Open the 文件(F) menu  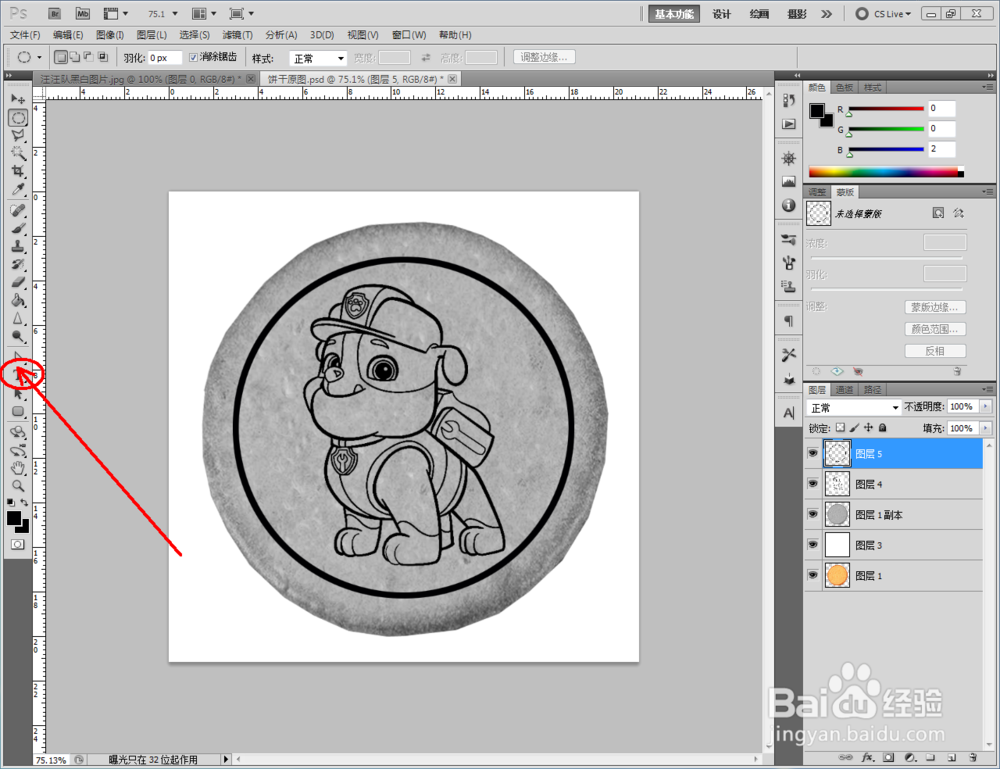click(25, 34)
